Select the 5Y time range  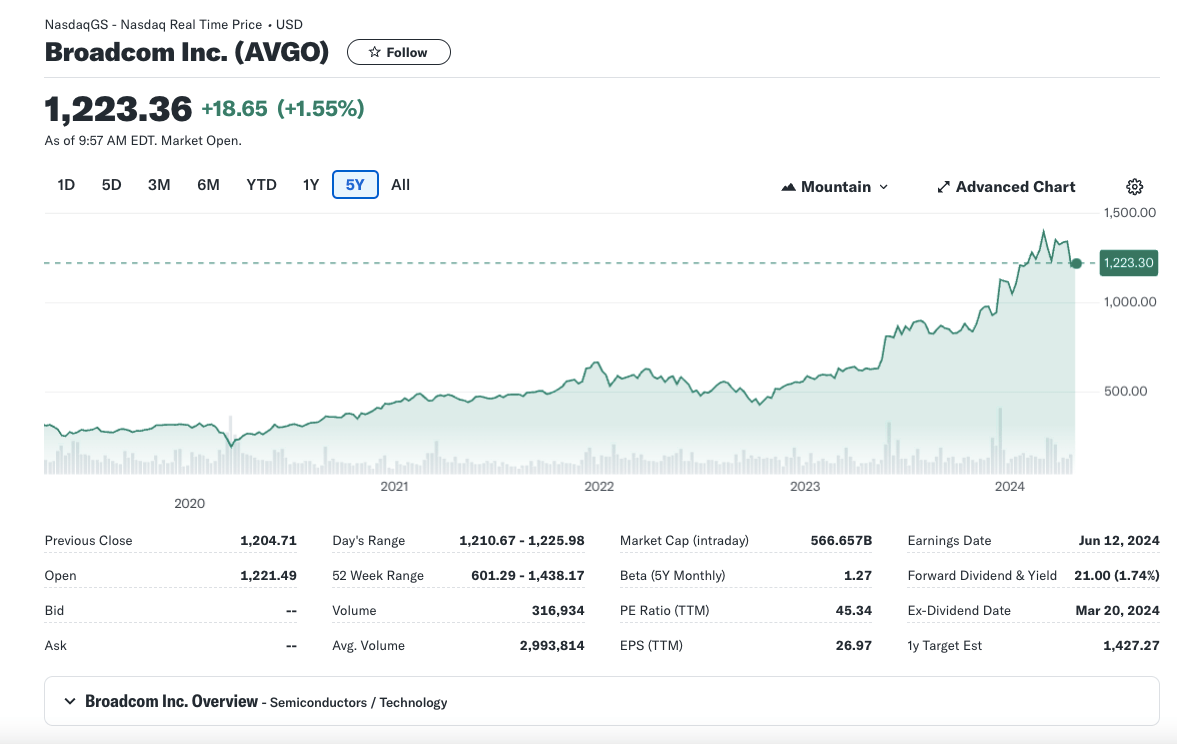pos(355,185)
